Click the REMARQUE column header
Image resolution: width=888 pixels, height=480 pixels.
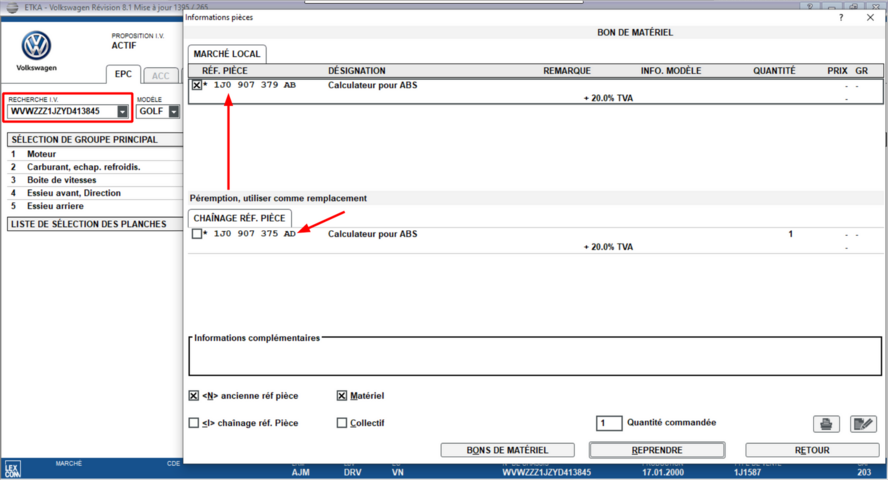point(567,71)
